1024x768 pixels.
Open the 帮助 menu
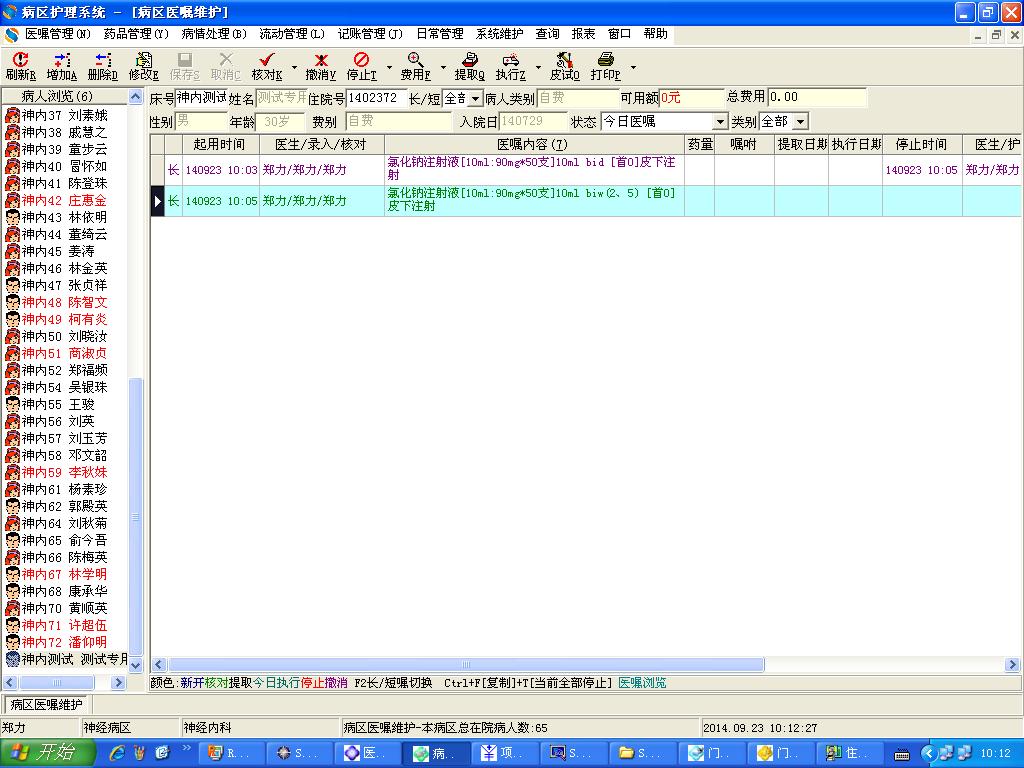click(655, 34)
